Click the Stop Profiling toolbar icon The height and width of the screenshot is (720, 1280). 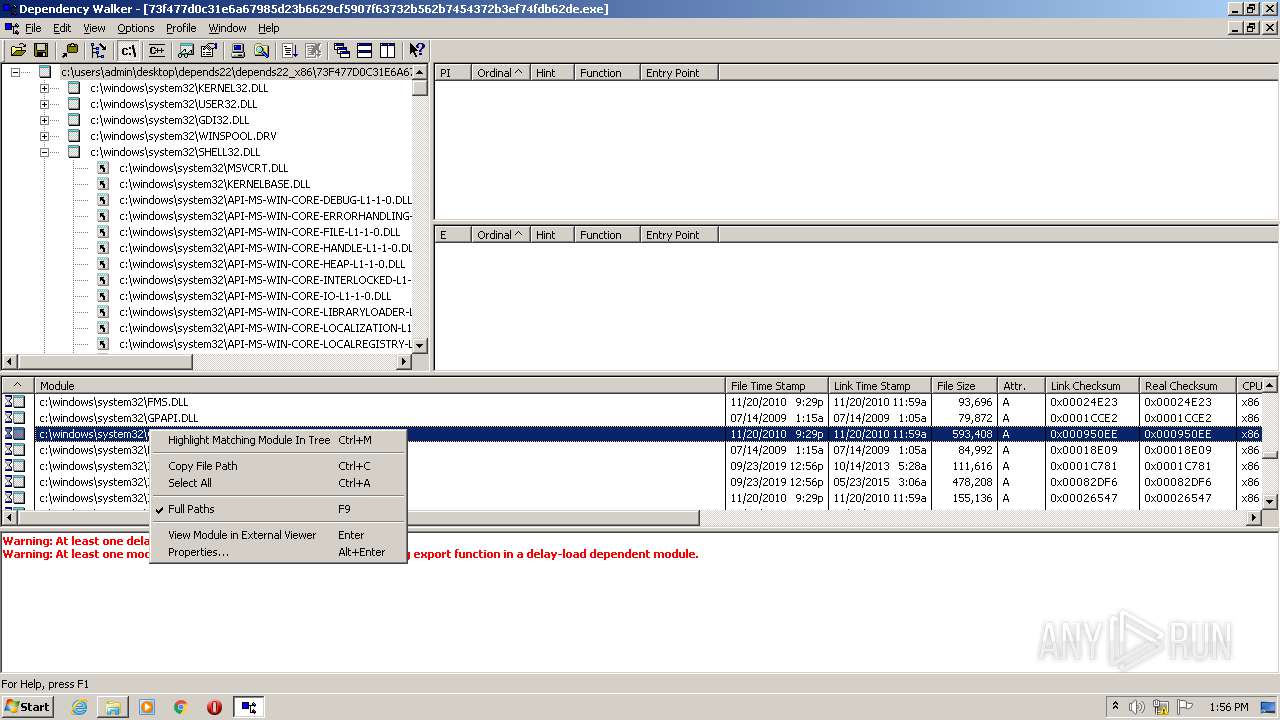click(313, 50)
